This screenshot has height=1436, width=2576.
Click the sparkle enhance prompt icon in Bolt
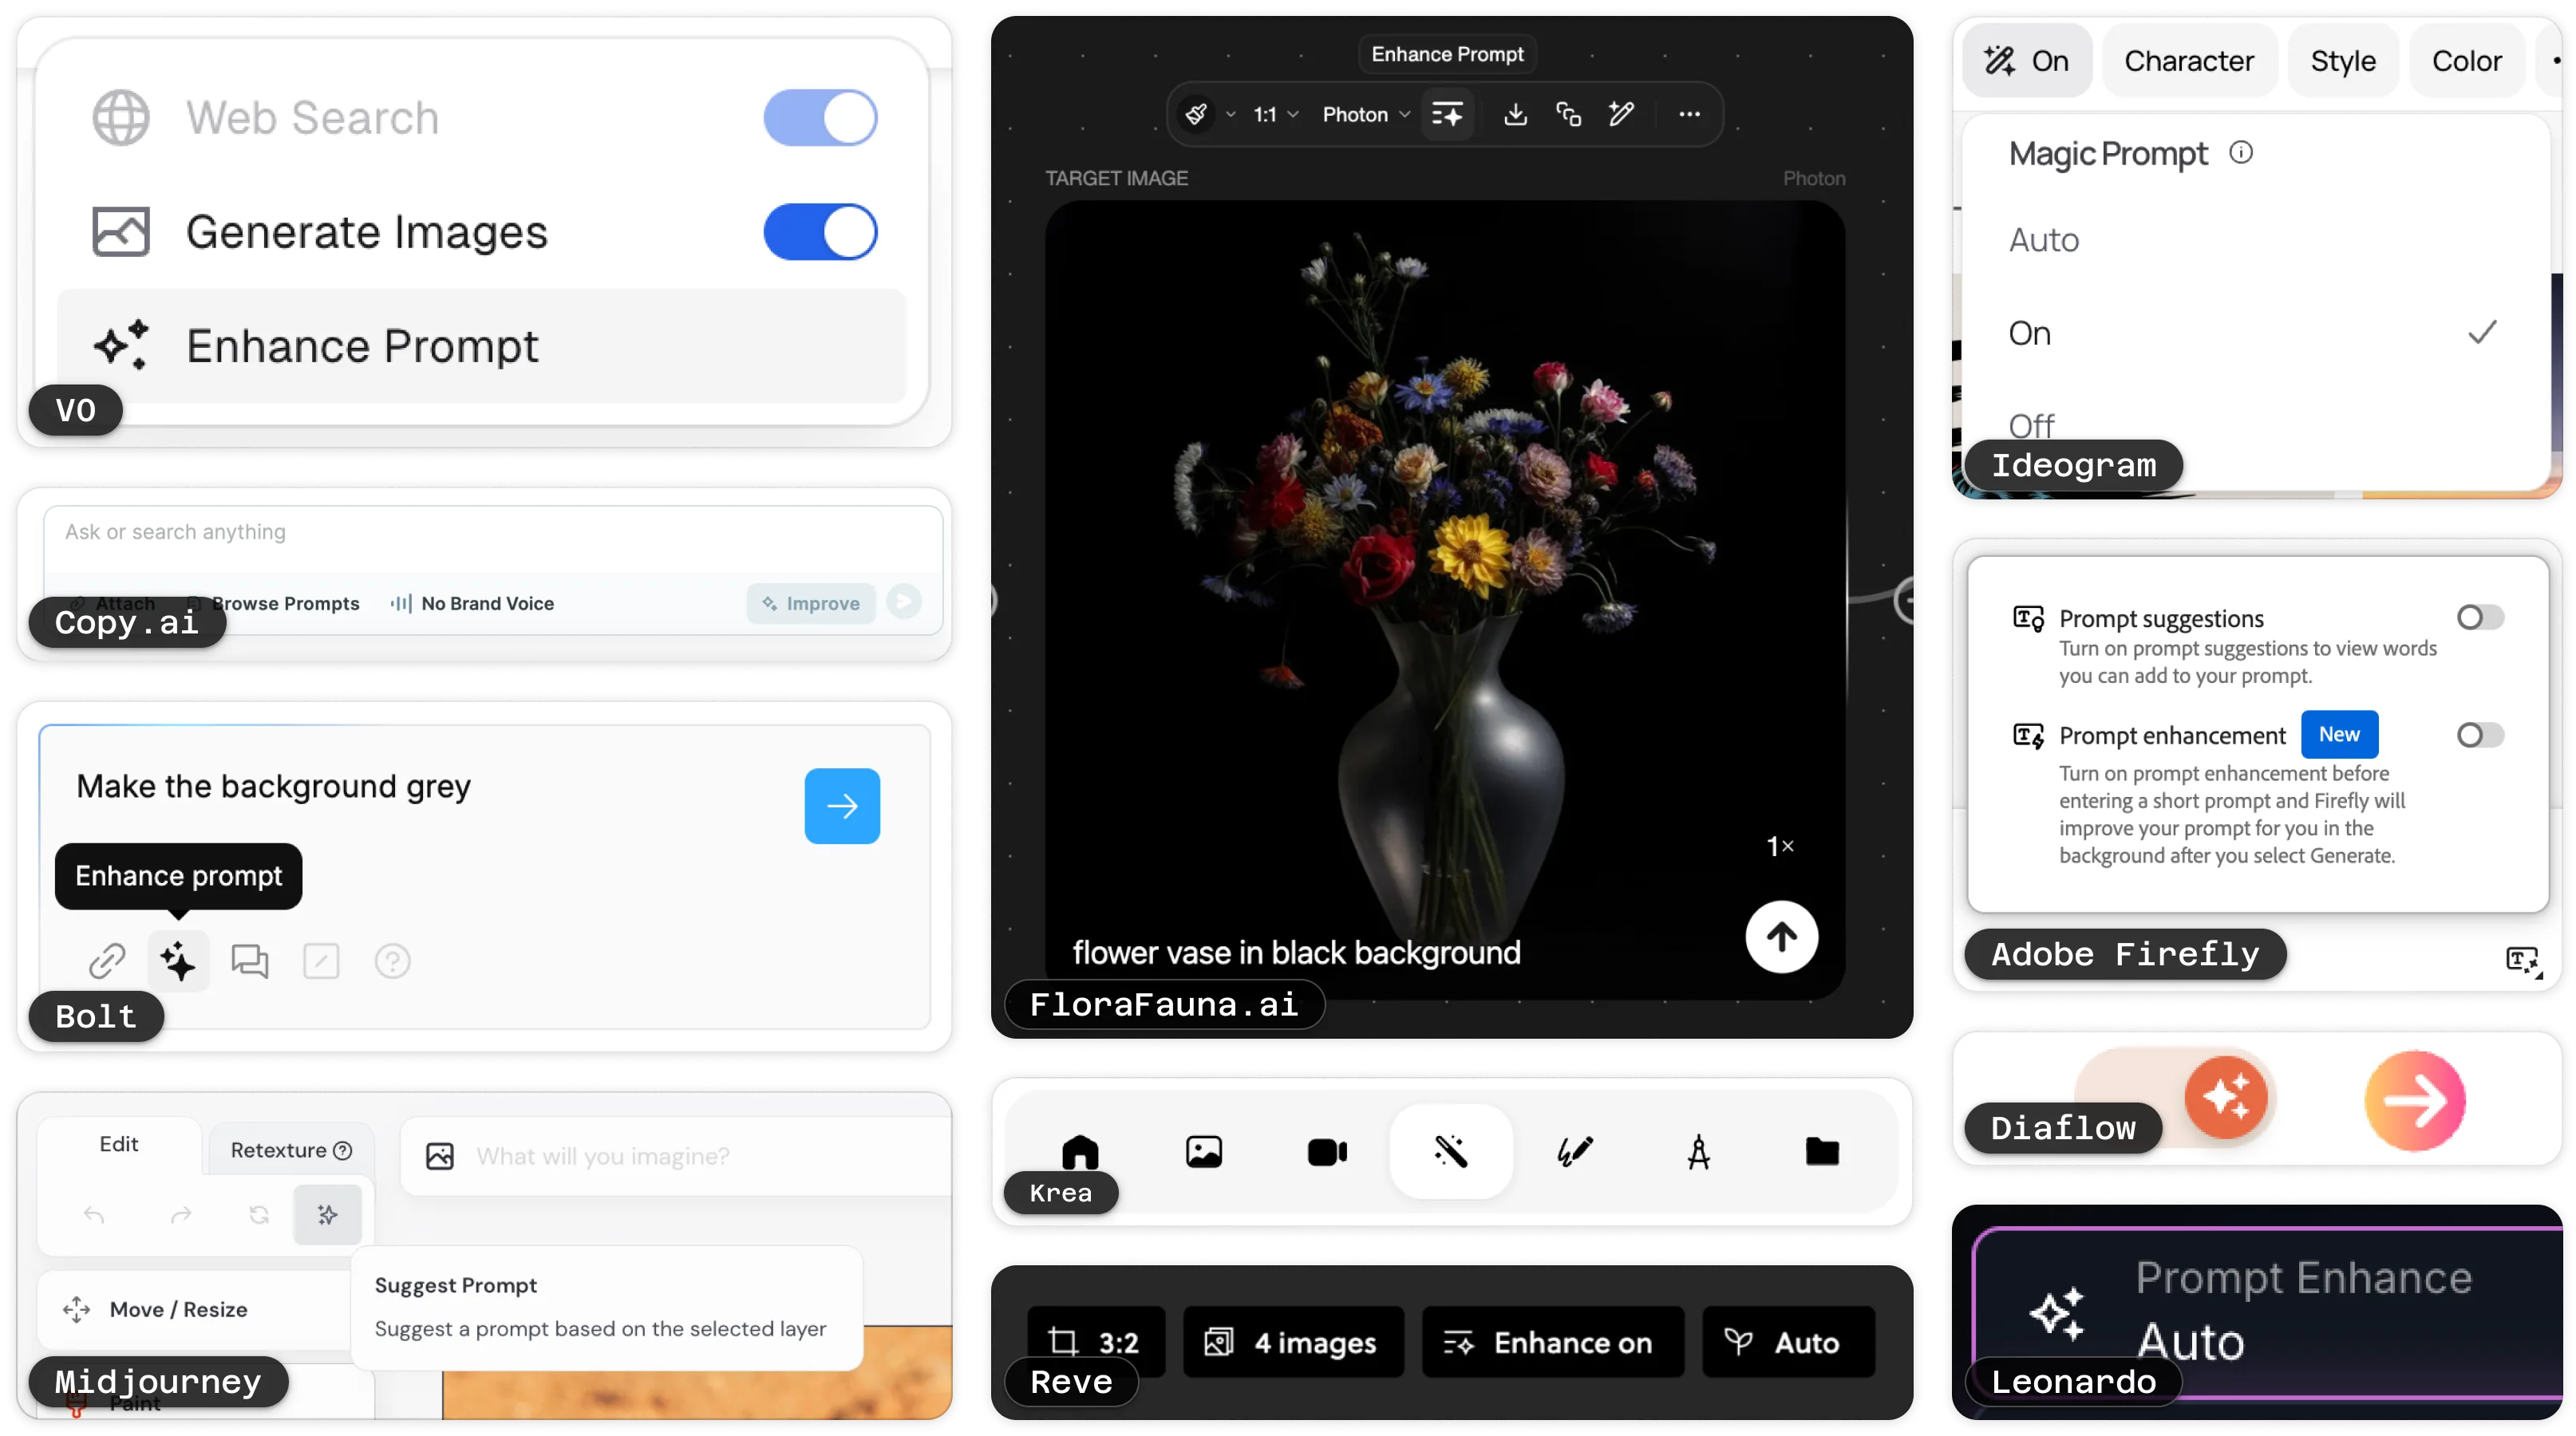[x=178, y=961]
